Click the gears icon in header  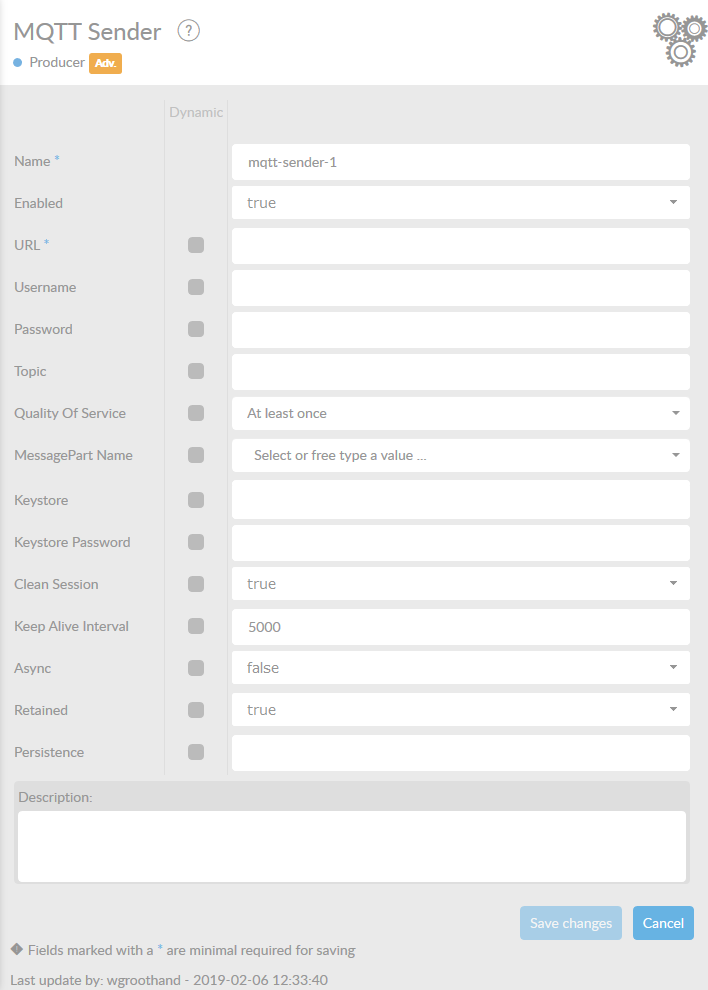click(679, 39)
